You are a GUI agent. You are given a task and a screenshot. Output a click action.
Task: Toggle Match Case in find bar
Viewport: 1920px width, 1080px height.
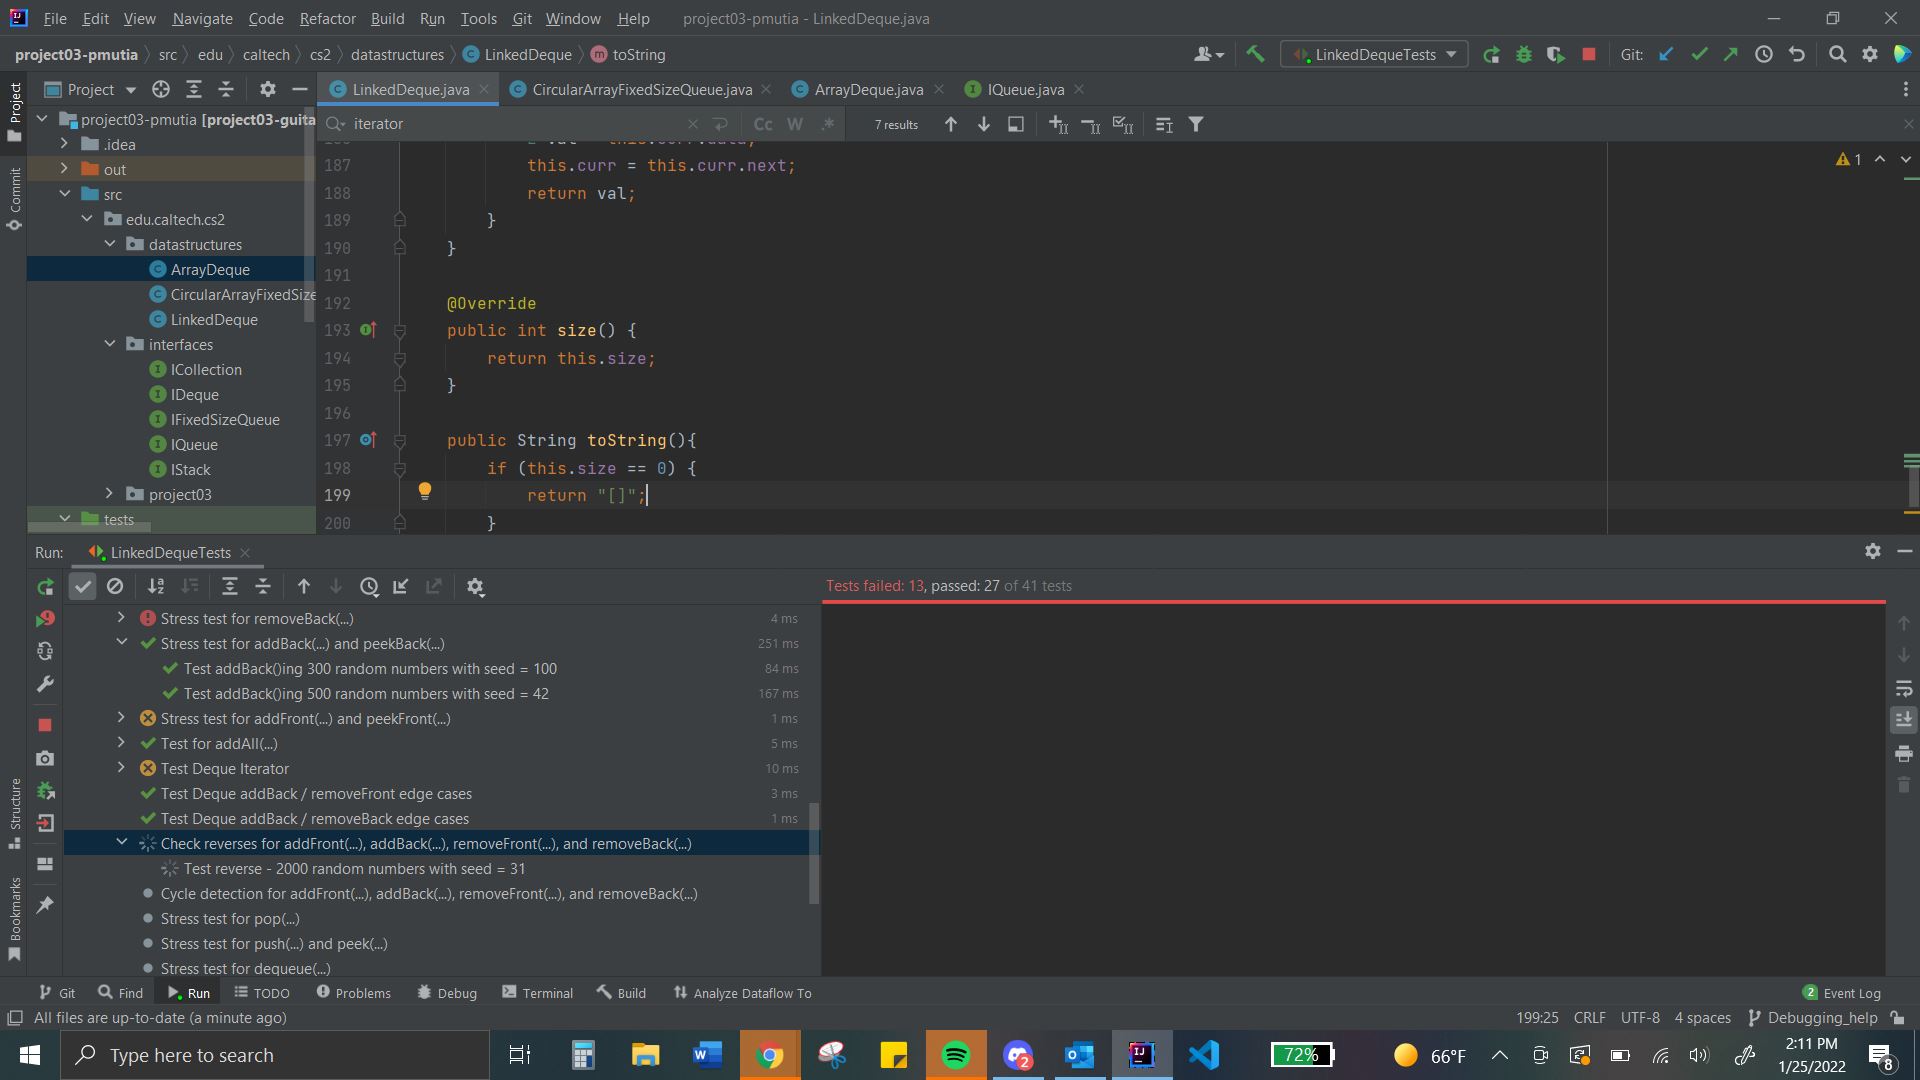click(763, 124)
